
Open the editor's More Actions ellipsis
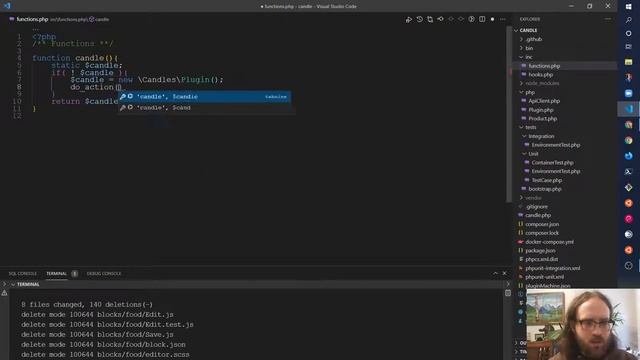coord(503,19)
